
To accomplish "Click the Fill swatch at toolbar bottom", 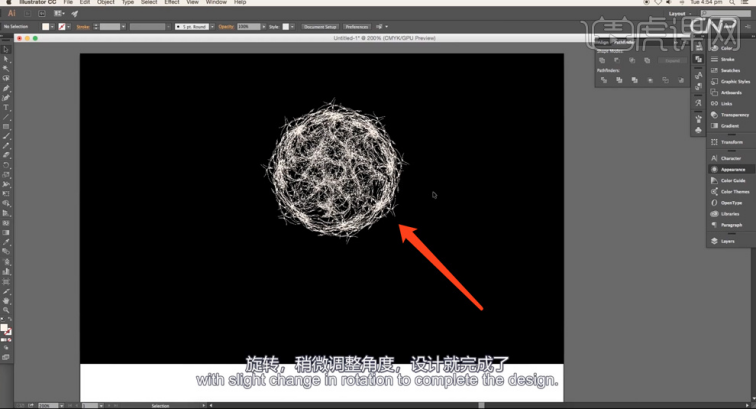I will pyautogui.click(x=4, y=328).
